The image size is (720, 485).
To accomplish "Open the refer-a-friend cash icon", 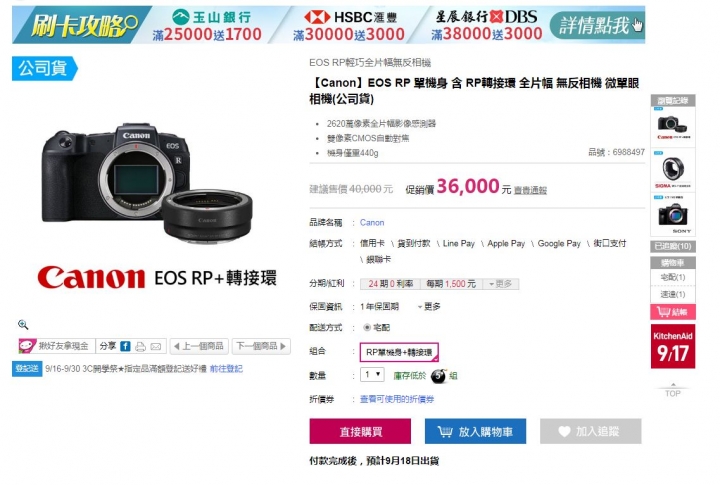I will point(27,346).
